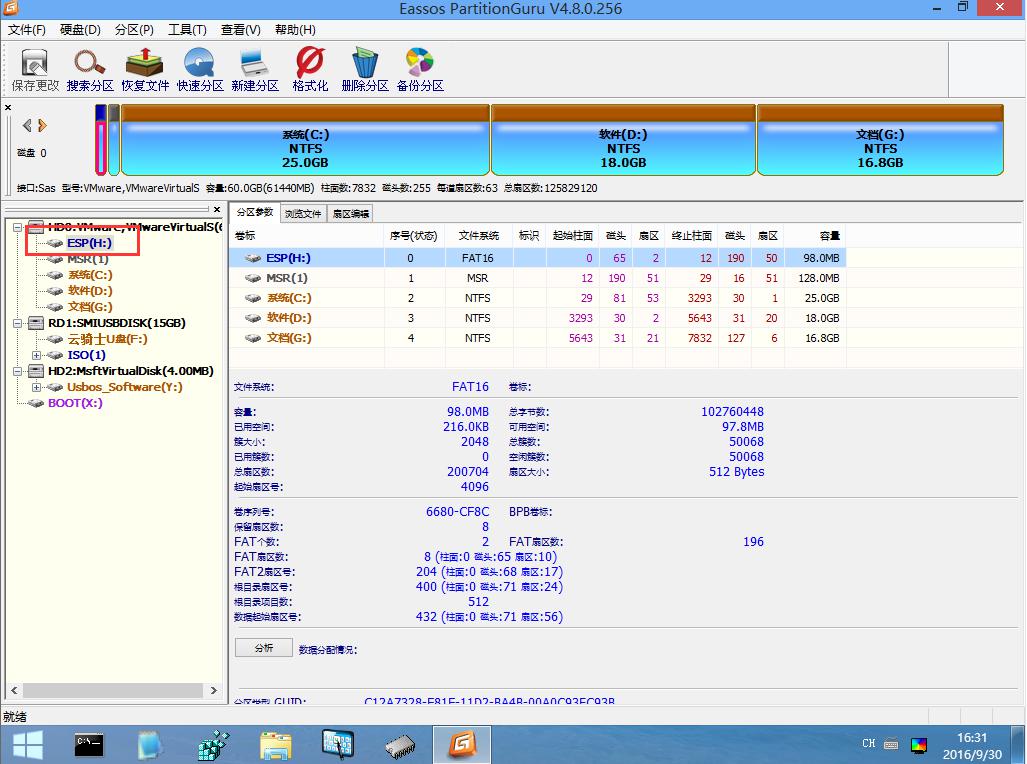Click the Recover Files (恢复文件) toolbar icon
The width and height of the screenshot is (1027, 764).
(145, 69)
